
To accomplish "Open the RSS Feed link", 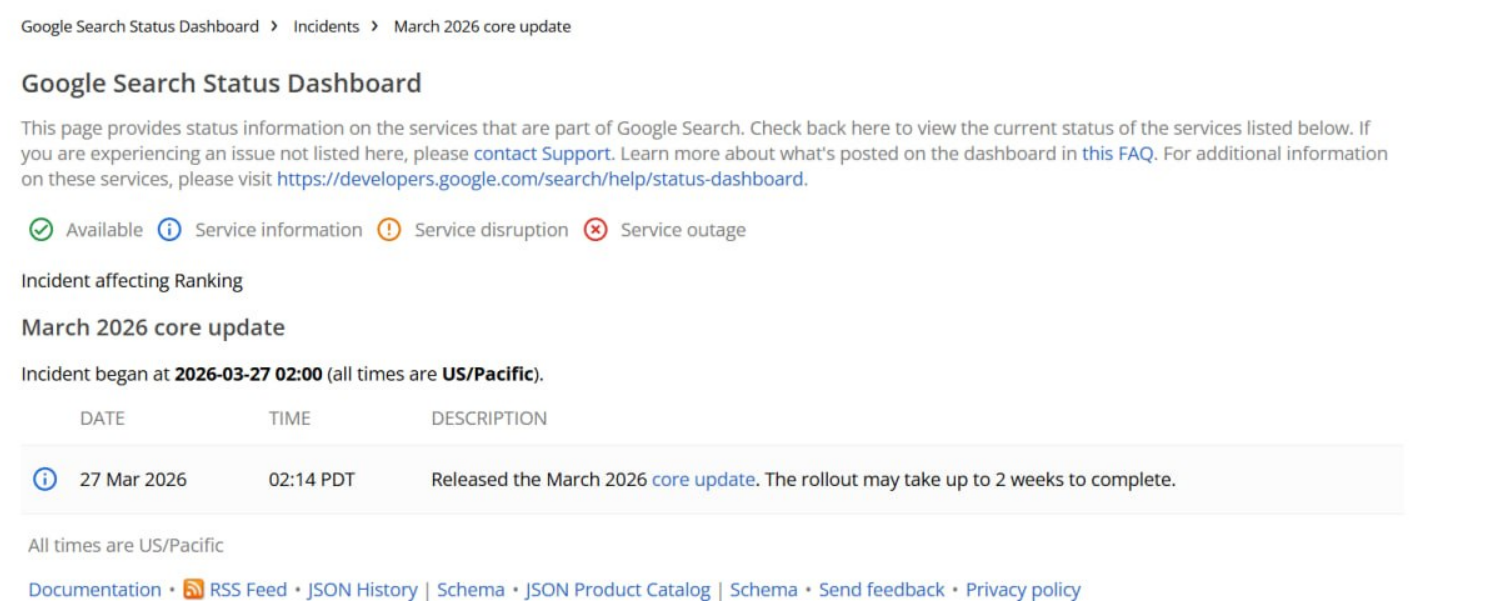I will [x=248, y=590].
